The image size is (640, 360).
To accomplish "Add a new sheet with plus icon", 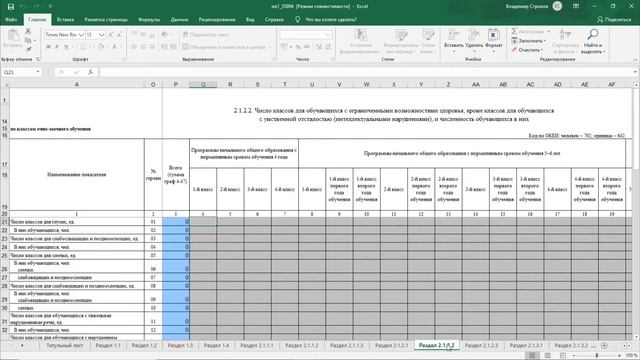I will click(604, 345).
